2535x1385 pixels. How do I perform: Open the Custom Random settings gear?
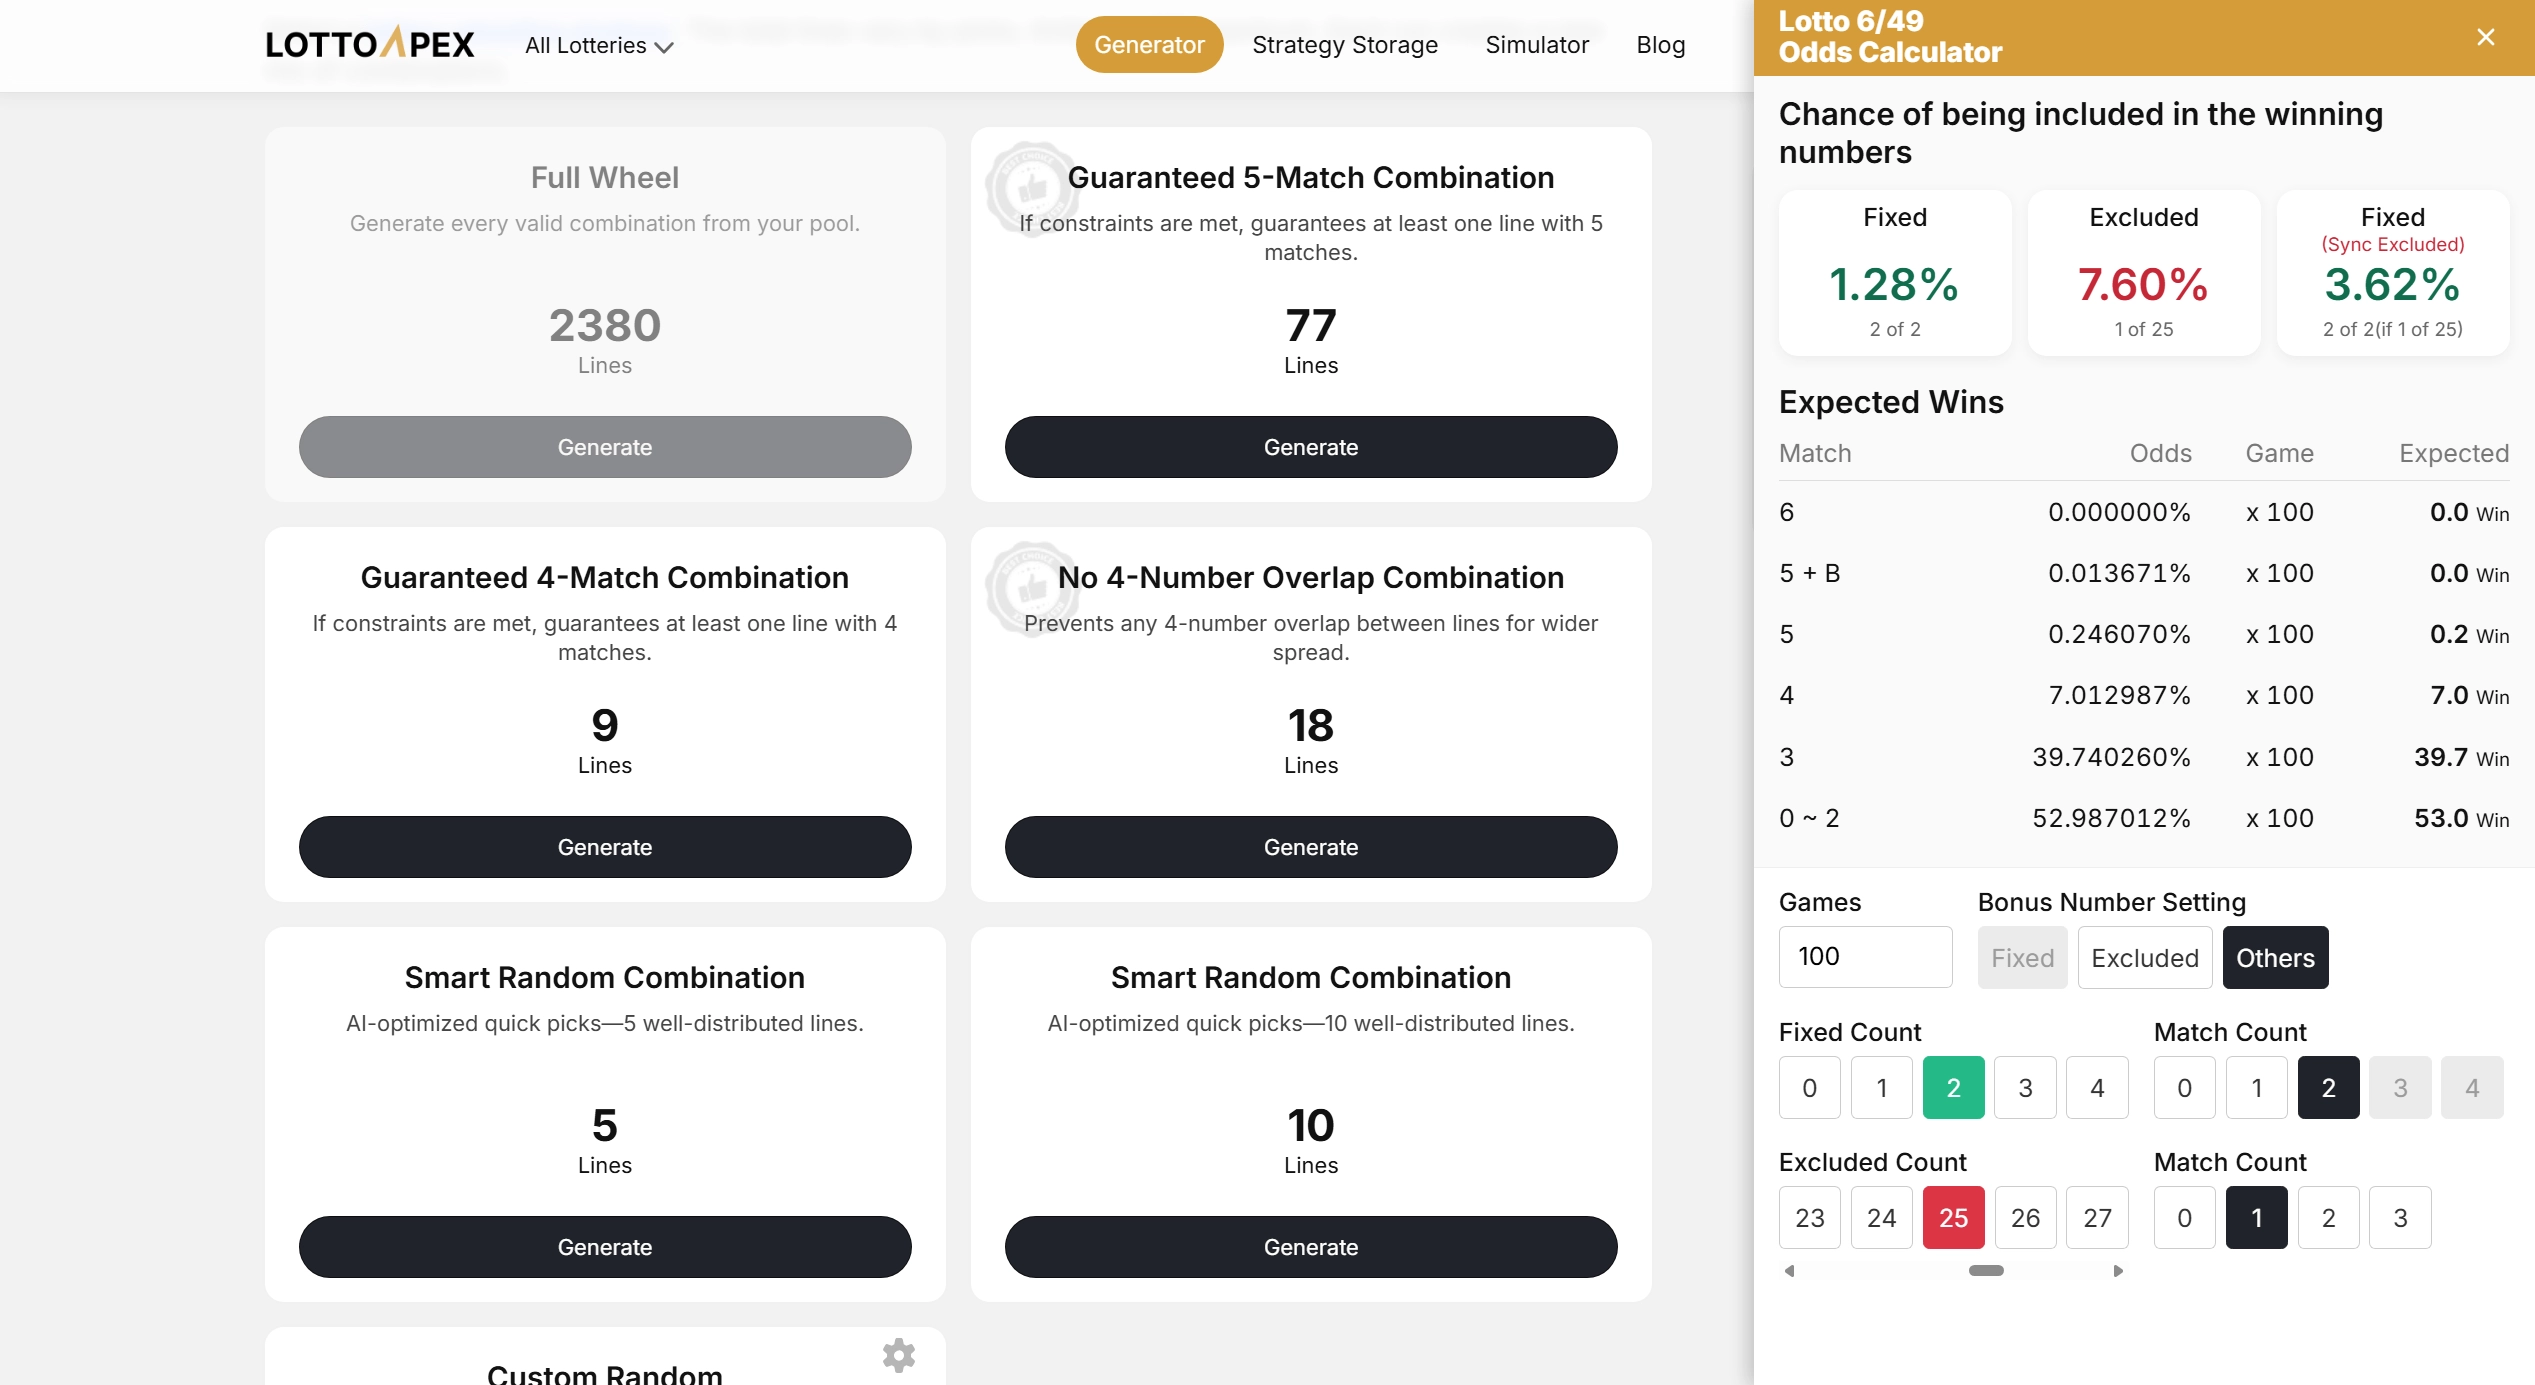tap(898, 1355)
